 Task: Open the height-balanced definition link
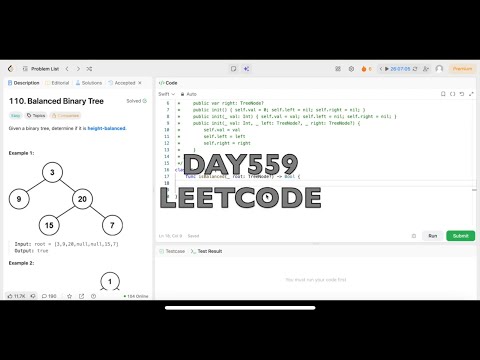point(107,128)
